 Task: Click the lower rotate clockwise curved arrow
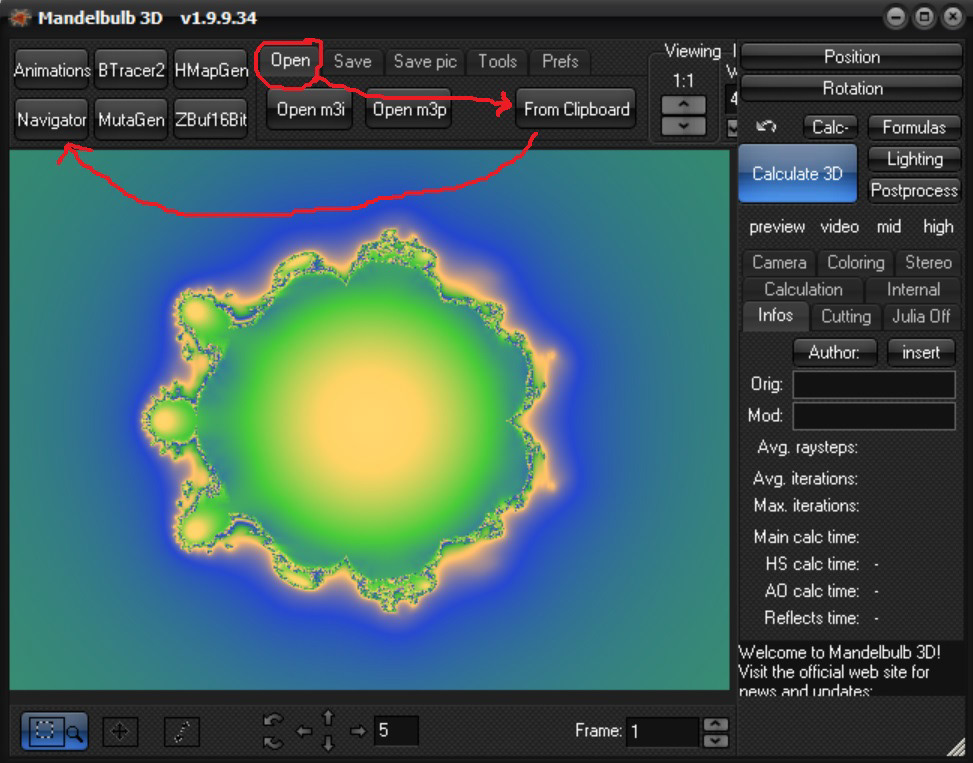274,742
